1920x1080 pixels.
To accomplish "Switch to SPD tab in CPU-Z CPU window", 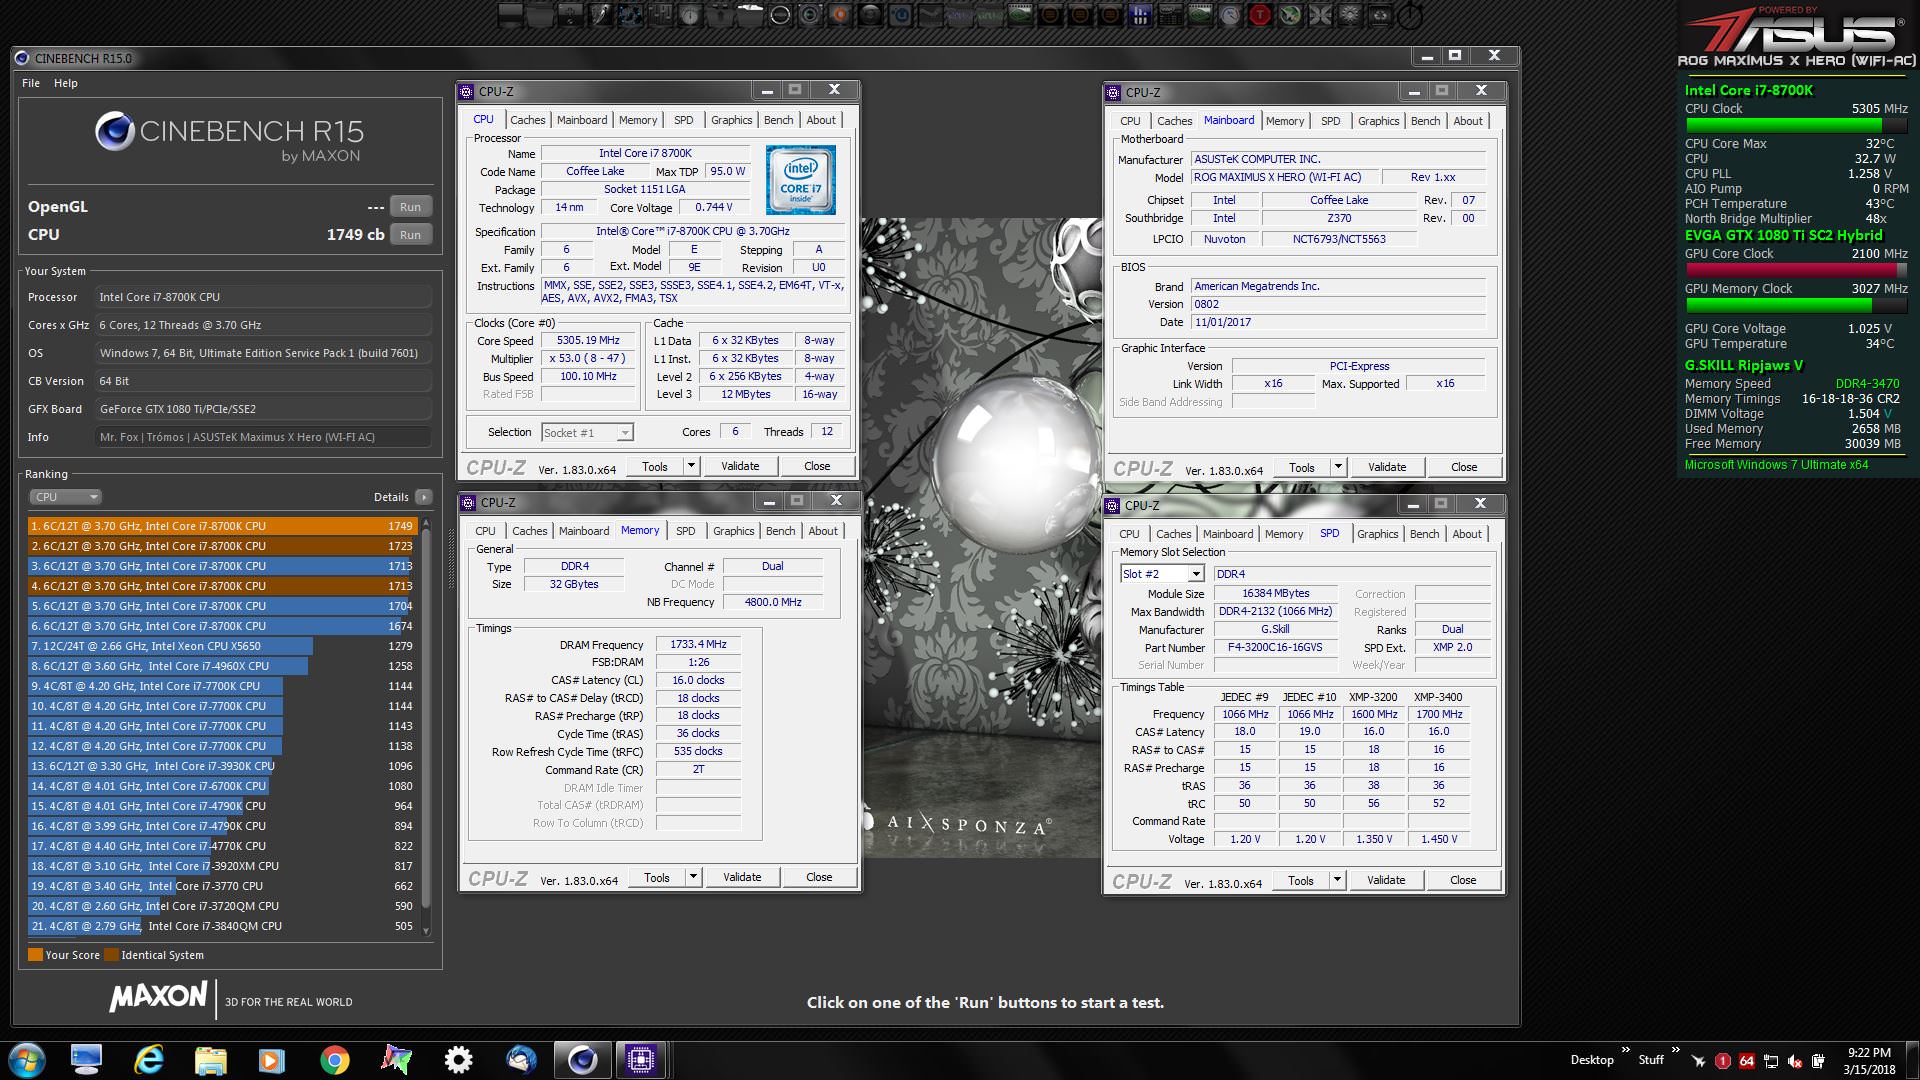I will [x=684, y=120].
